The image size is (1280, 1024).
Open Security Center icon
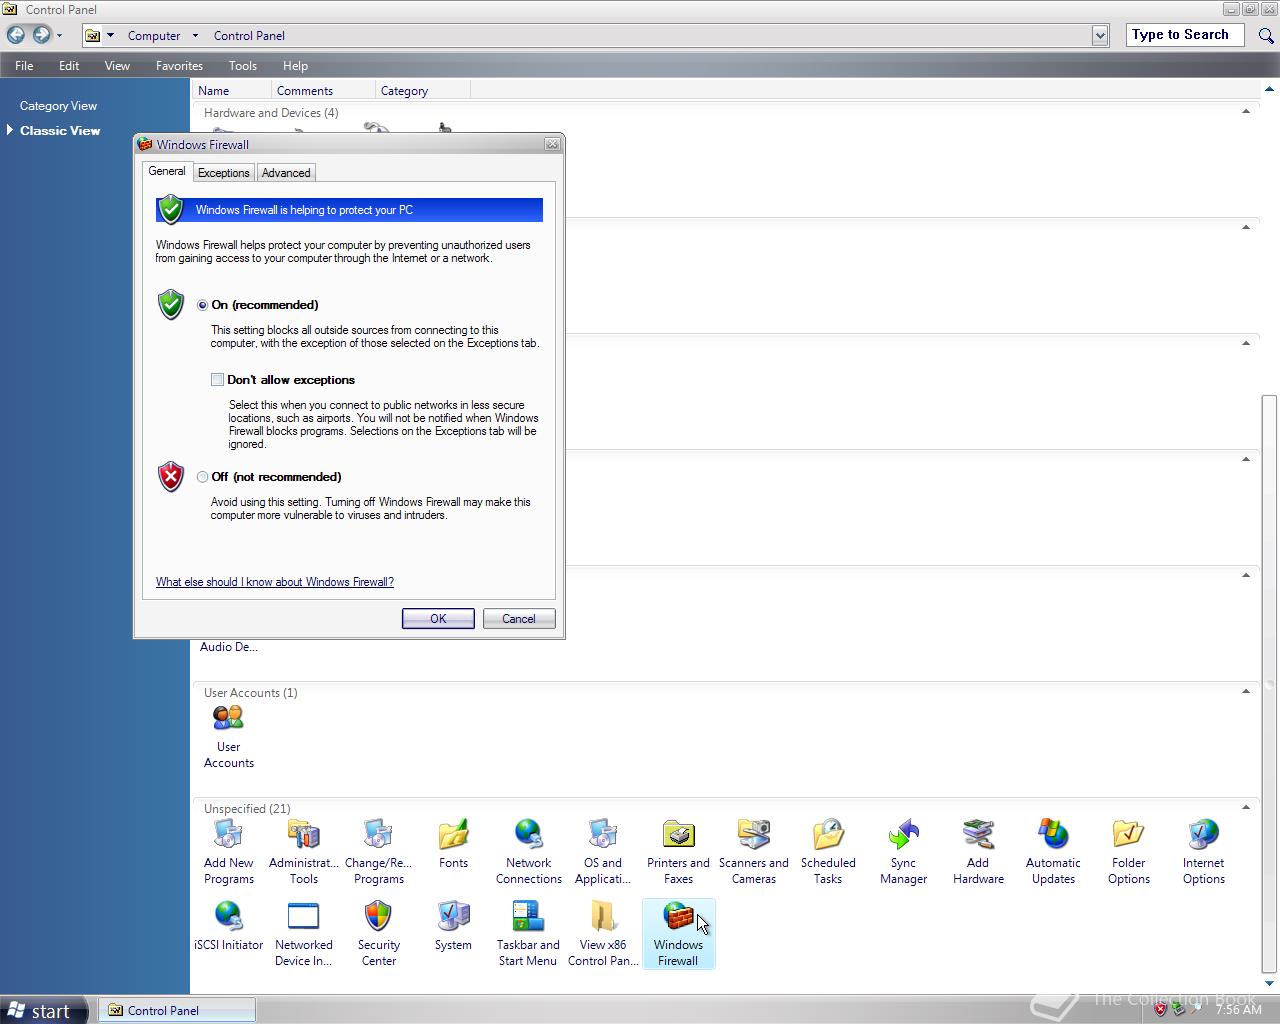(378, 934)
